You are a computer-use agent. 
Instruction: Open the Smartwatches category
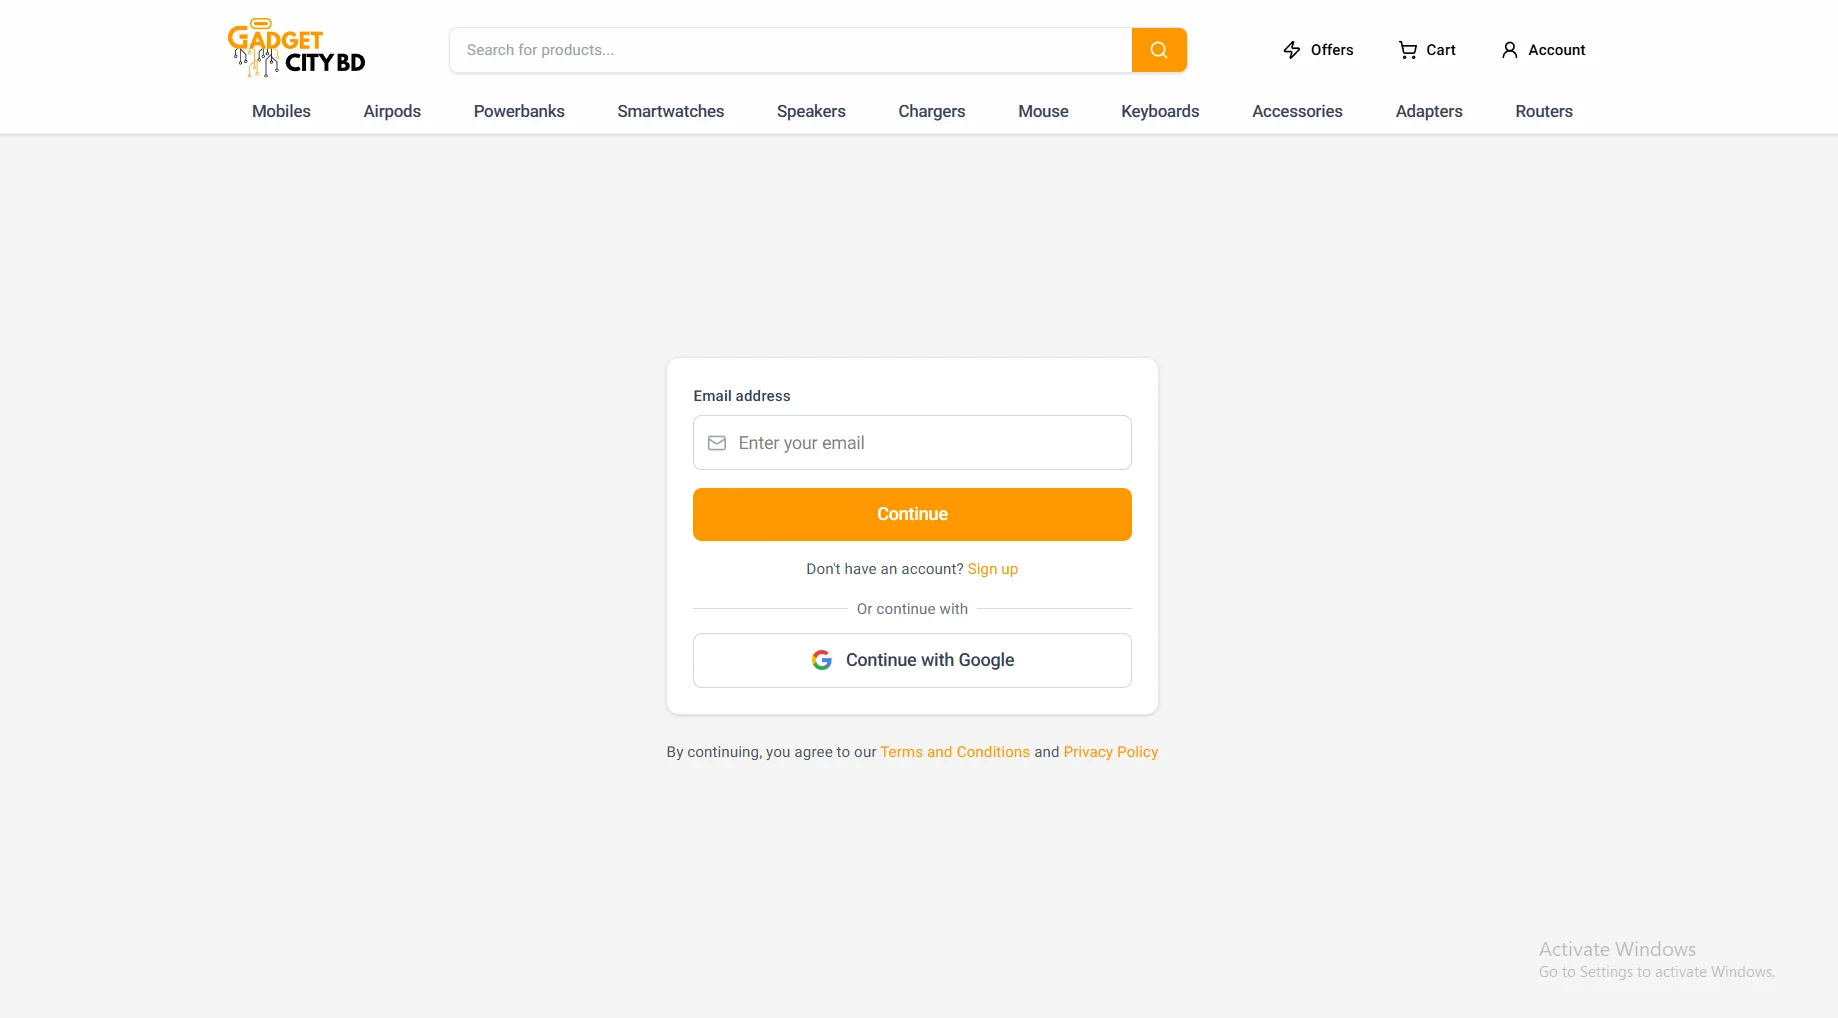pos(670,111)
